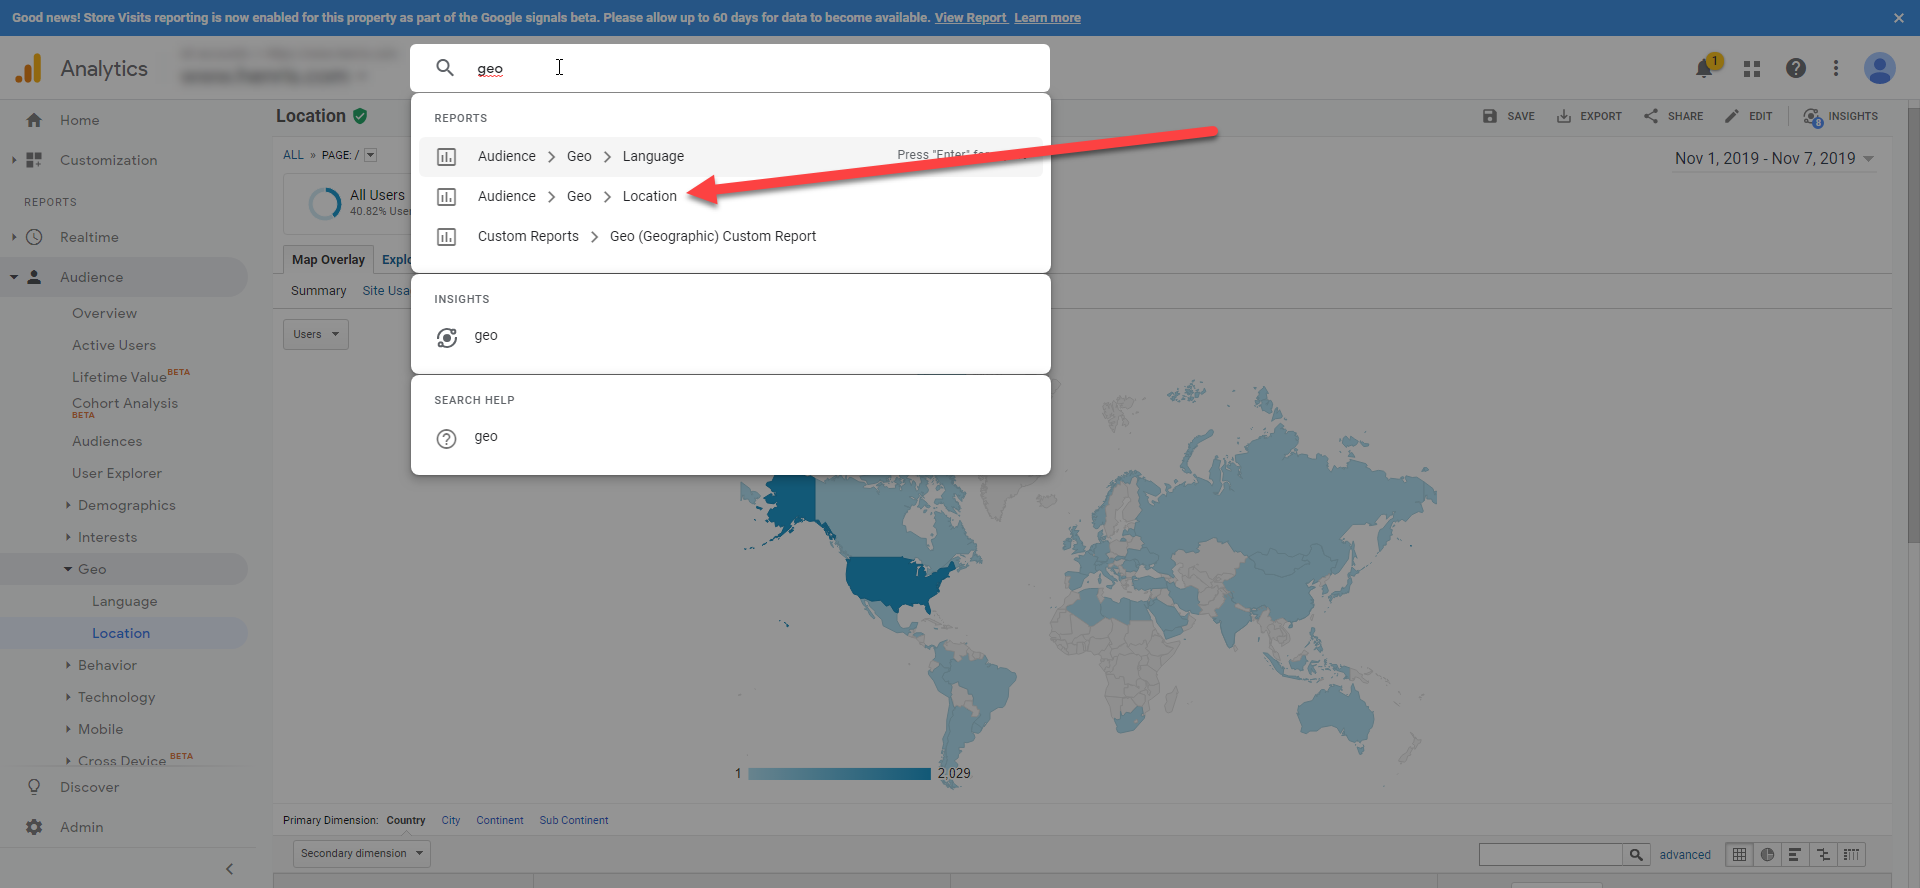Click the table search input field
Viewport: 1920px width, 888px height.
click(x=1550, y=854)
